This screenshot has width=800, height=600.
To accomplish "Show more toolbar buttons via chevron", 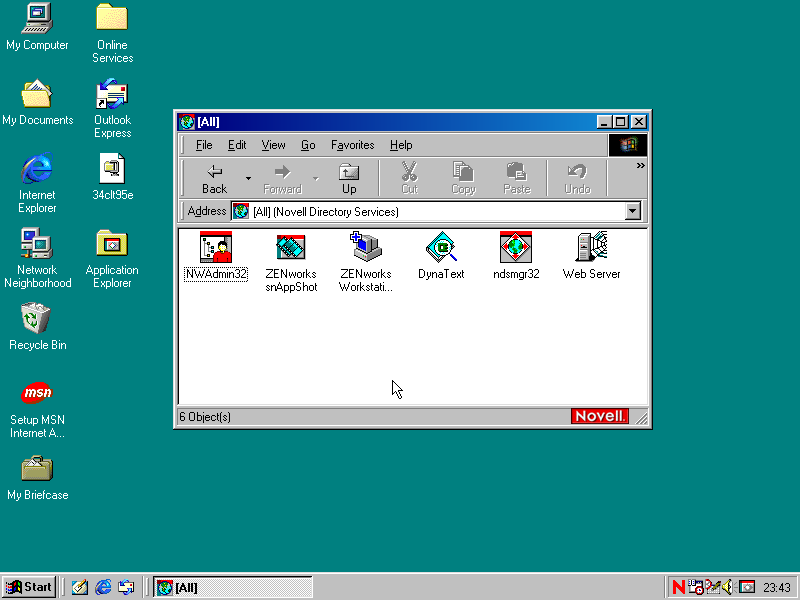I will pyautogui.click(x=640, y=165).
